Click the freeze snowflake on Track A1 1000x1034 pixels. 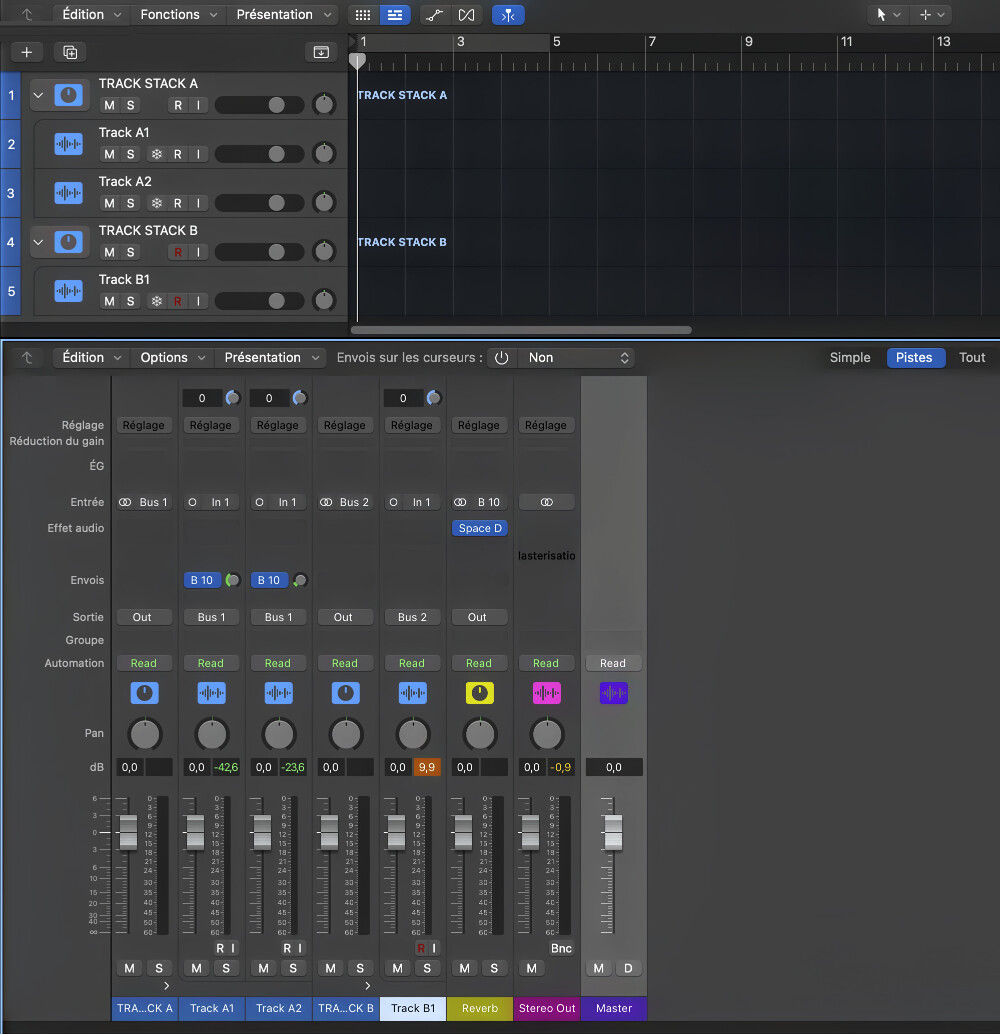(156, 154)
